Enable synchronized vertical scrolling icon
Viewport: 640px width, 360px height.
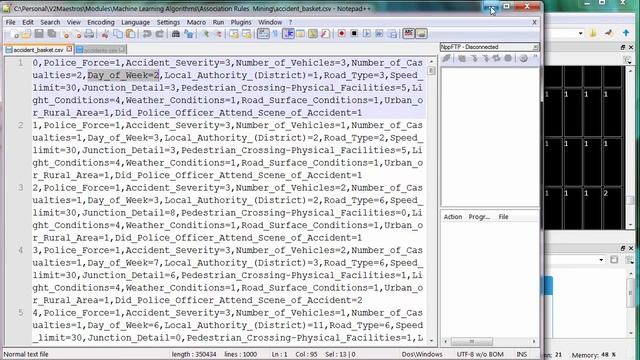234,34
